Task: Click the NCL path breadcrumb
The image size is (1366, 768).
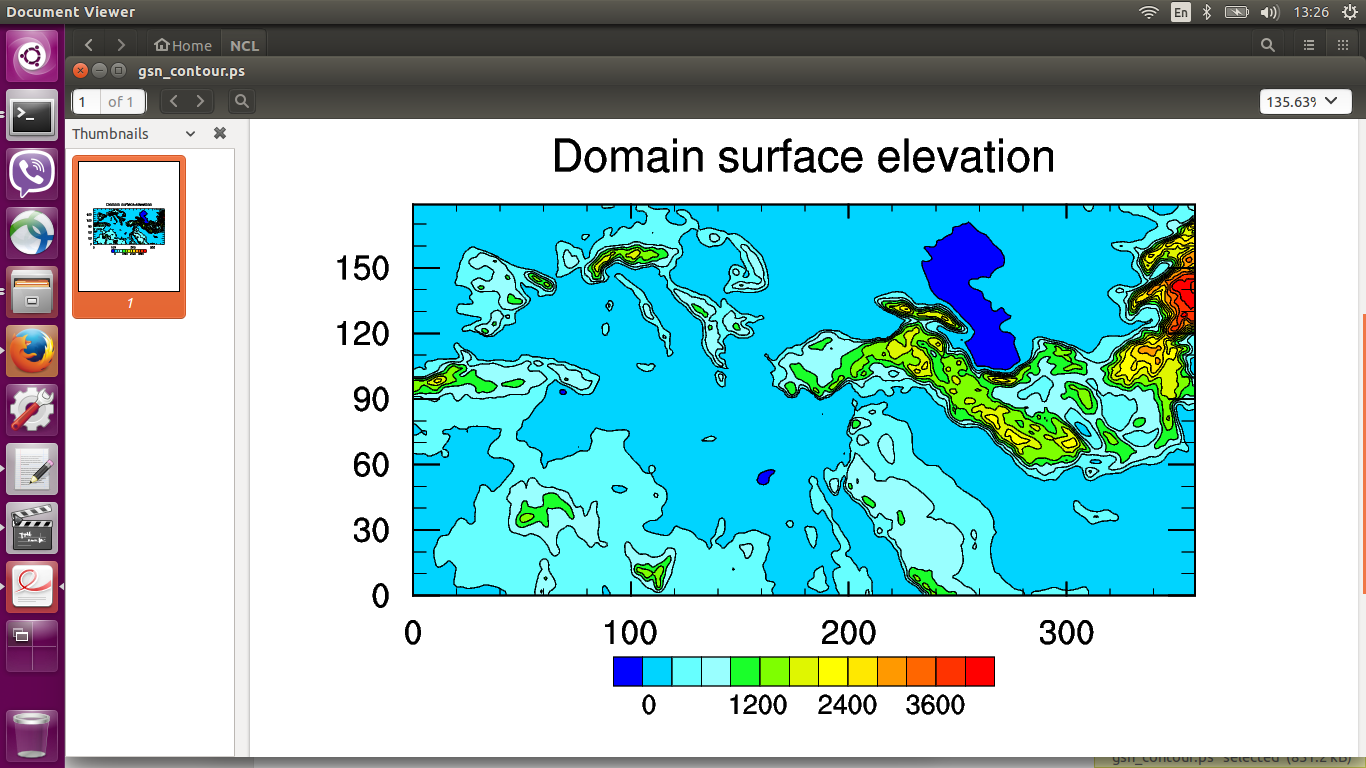Action: (x=244, y=45)
